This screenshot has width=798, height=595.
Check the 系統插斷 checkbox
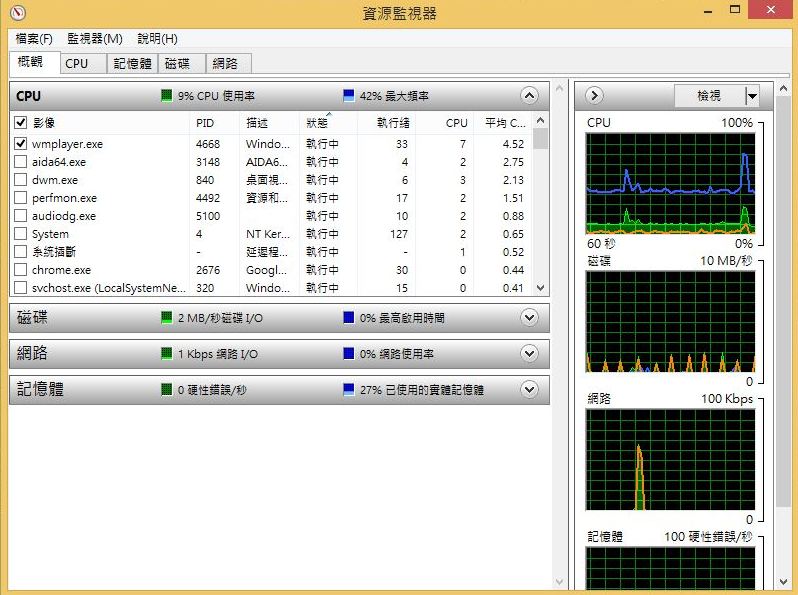(x=20, y=251)
